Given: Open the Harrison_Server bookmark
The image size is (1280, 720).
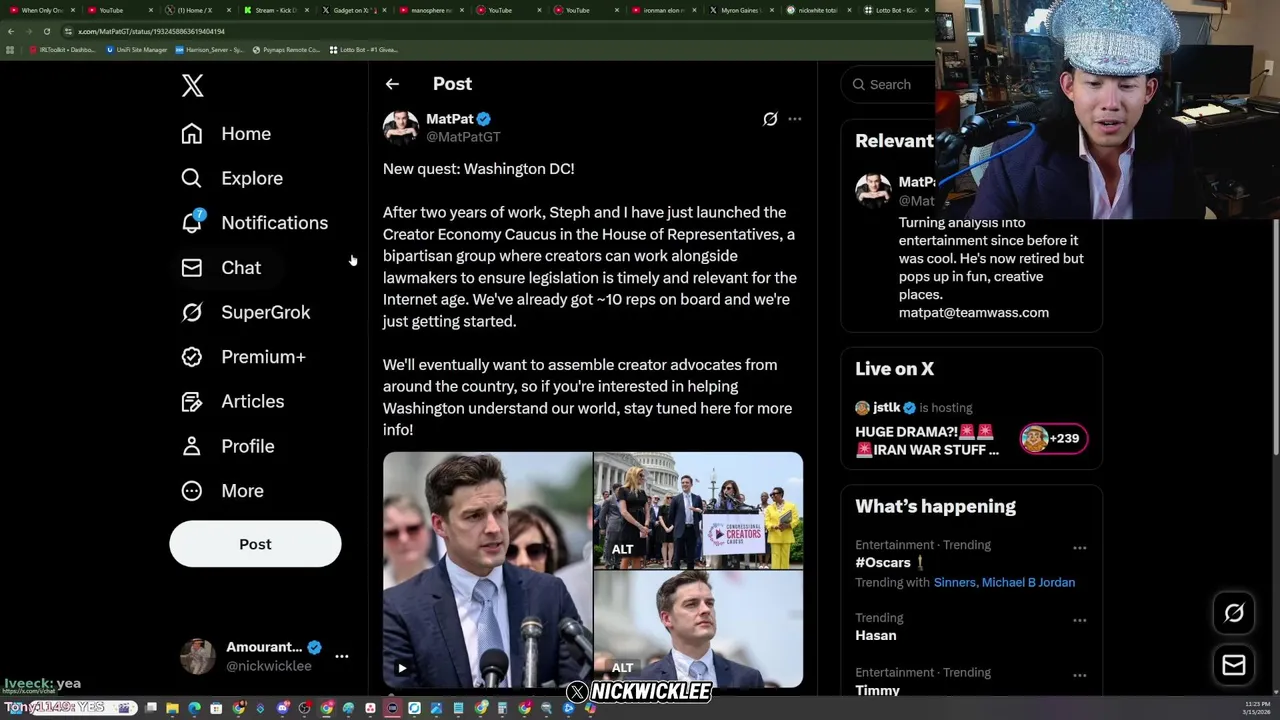Looking at the screenshot, I should point(209,50).
